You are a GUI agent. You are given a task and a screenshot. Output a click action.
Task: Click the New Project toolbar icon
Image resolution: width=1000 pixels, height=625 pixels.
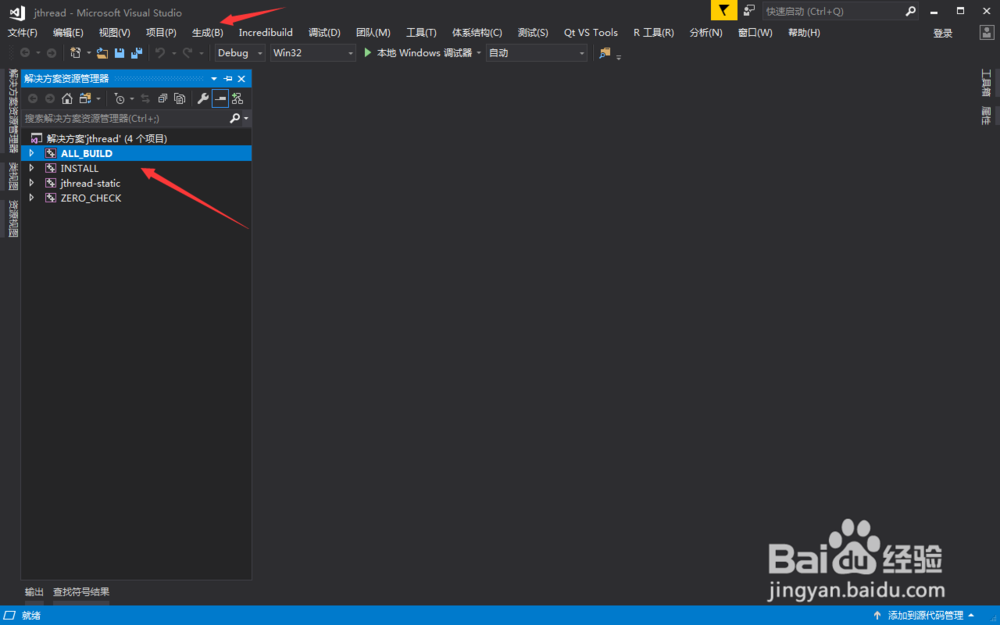point(76,53)
